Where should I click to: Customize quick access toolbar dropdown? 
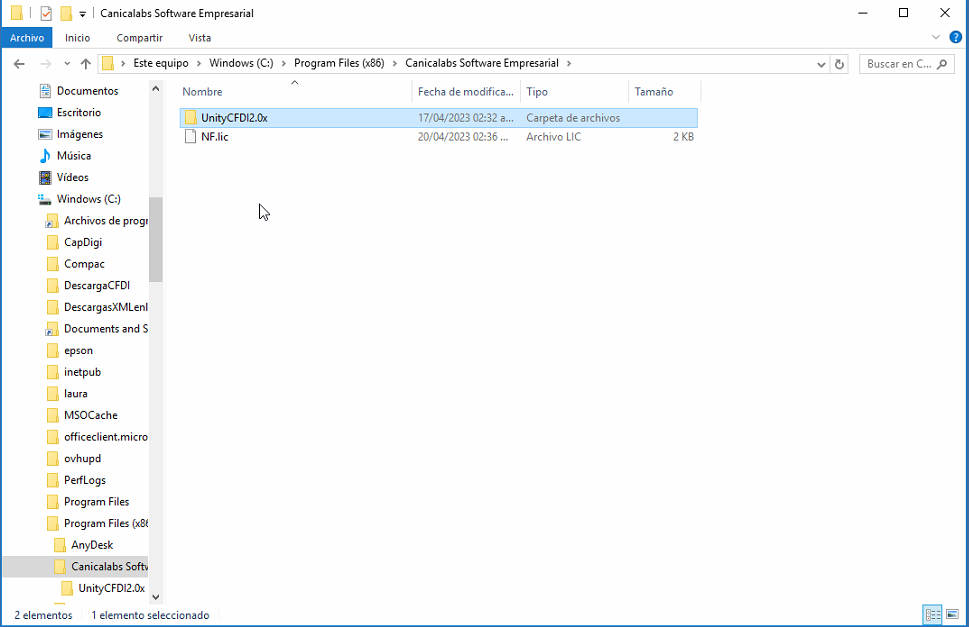82,14
